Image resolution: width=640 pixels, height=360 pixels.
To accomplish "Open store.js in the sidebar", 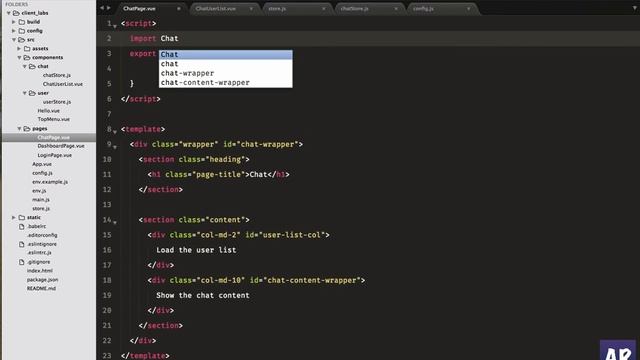I will coord(41,209).
